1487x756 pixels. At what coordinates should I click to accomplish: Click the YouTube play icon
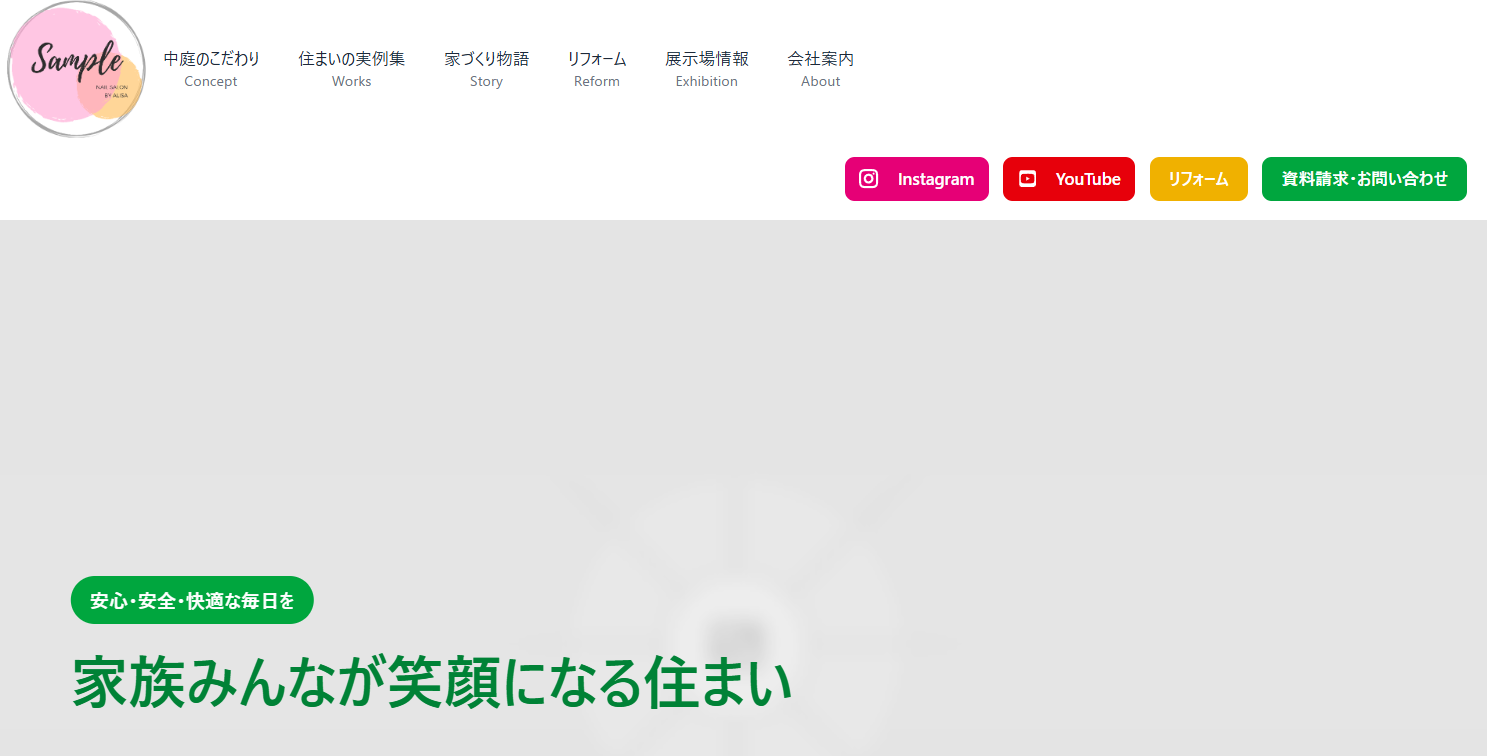(1027, 179)
